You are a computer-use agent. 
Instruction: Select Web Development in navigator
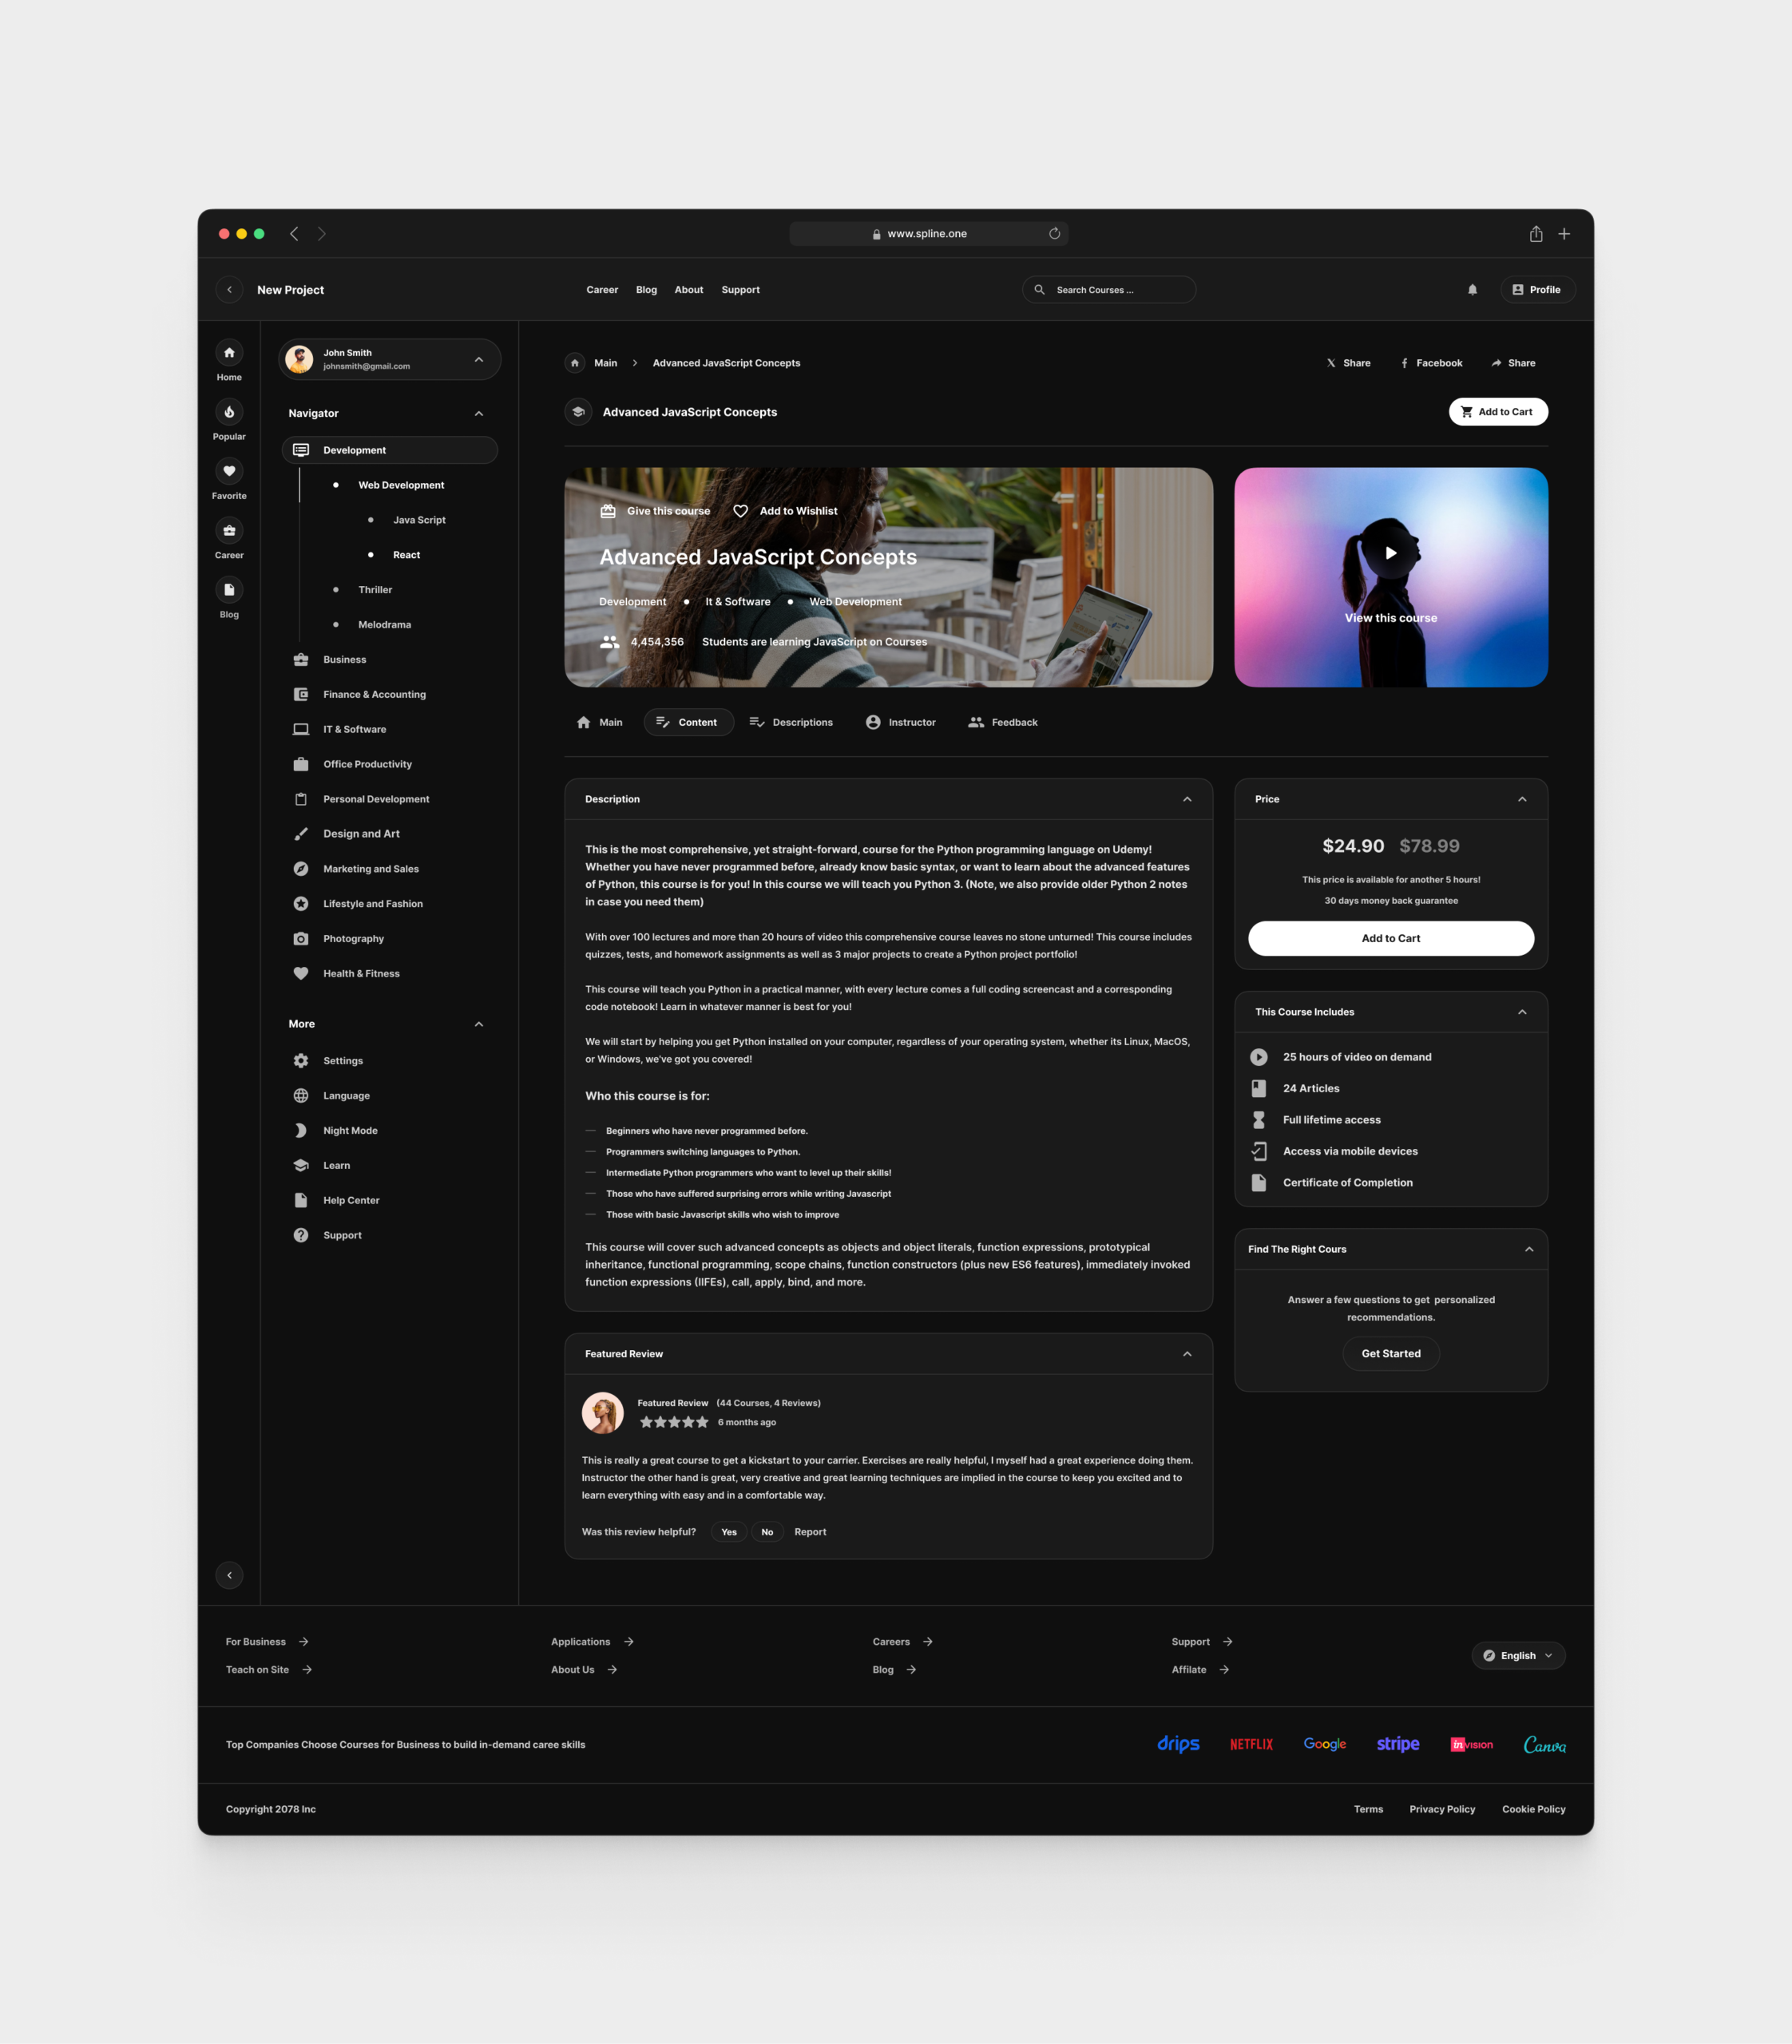(x=401, y=485)
